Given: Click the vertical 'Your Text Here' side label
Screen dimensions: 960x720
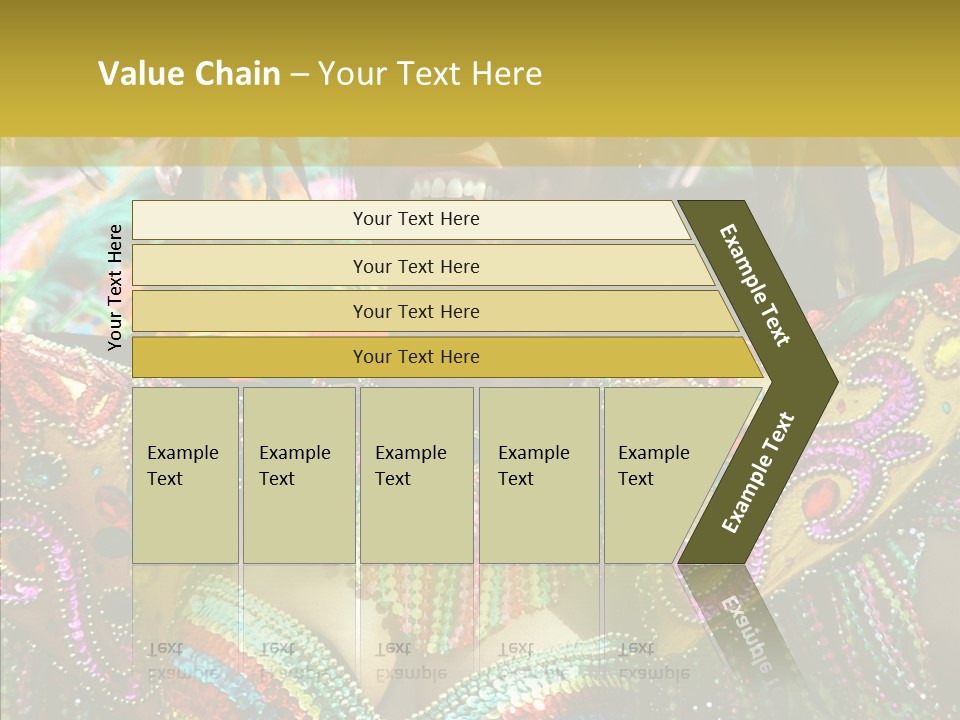Looking at the screenshot, I should click(115, 287).
